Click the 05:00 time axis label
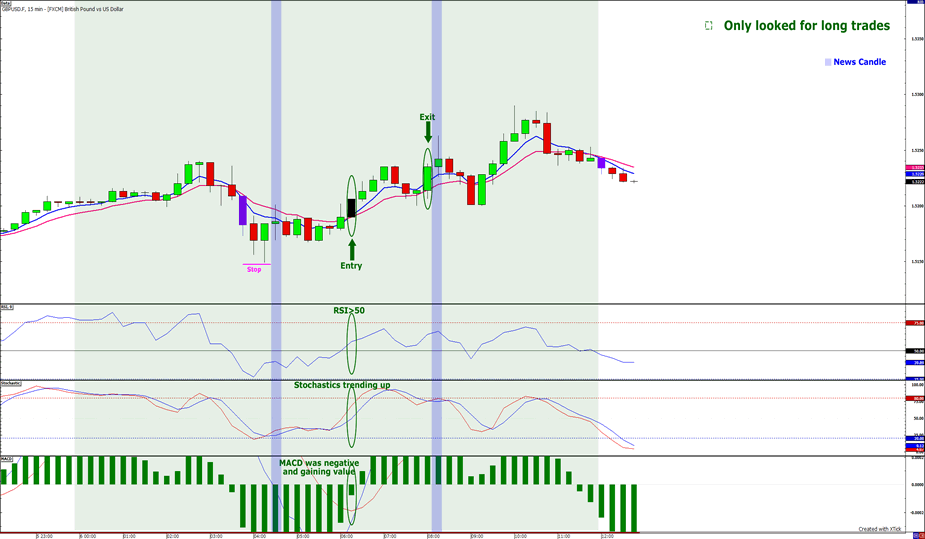Image resolution: width=925 pixels, height=539 pixels. [x=303, y=536]
